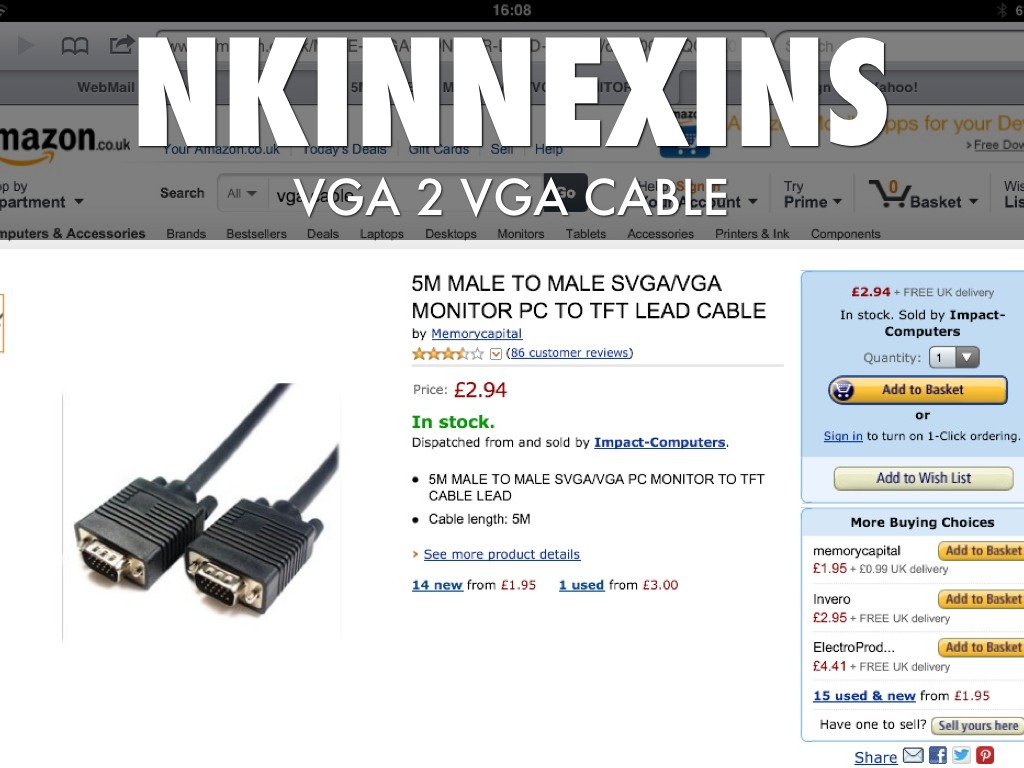Tap the bookmarks book icon
The image size is (1024, 768).
(74, 46)
